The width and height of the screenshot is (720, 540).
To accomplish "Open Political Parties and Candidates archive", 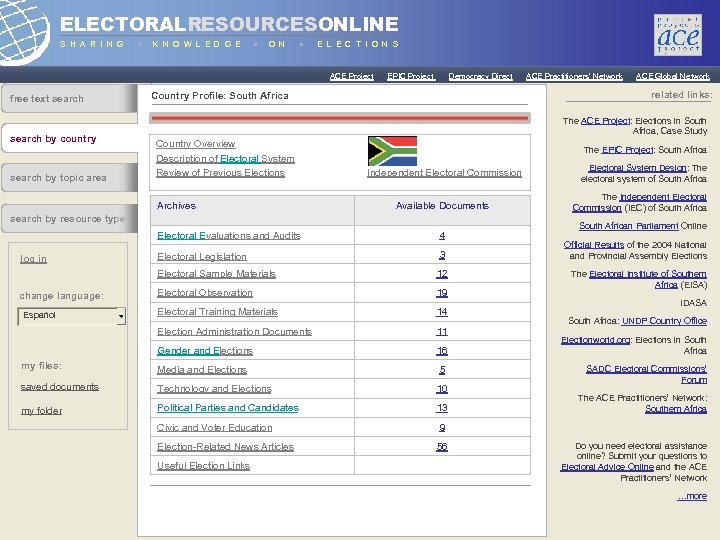I will pyautogui.click(x=228, y=408).
